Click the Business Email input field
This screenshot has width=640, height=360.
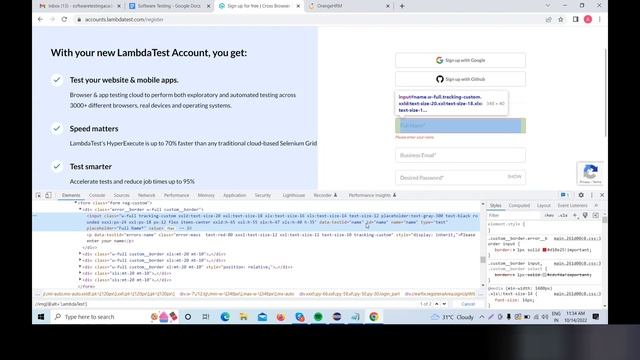click(460, 155)
